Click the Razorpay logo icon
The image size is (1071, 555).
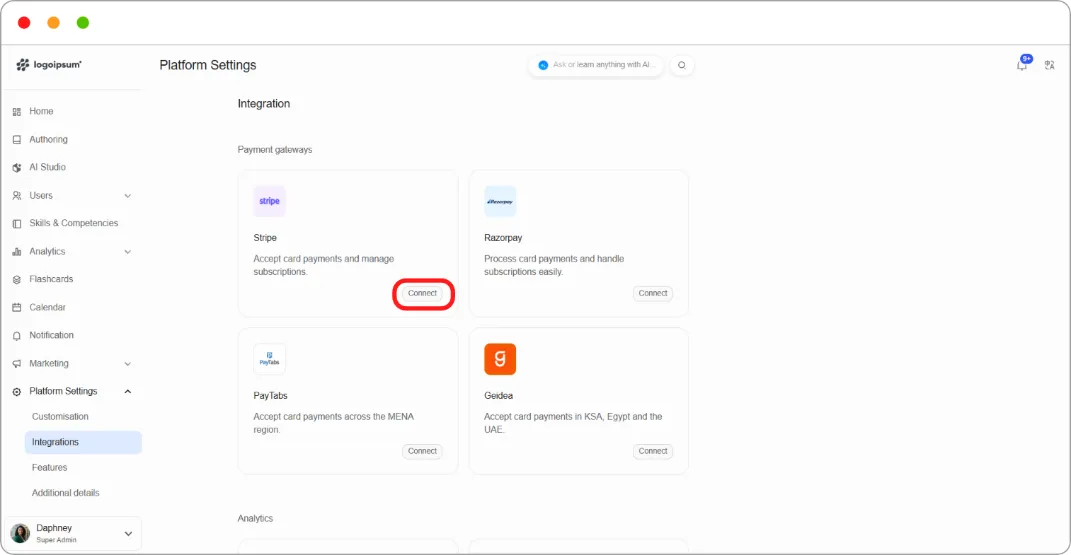(500, 201)
